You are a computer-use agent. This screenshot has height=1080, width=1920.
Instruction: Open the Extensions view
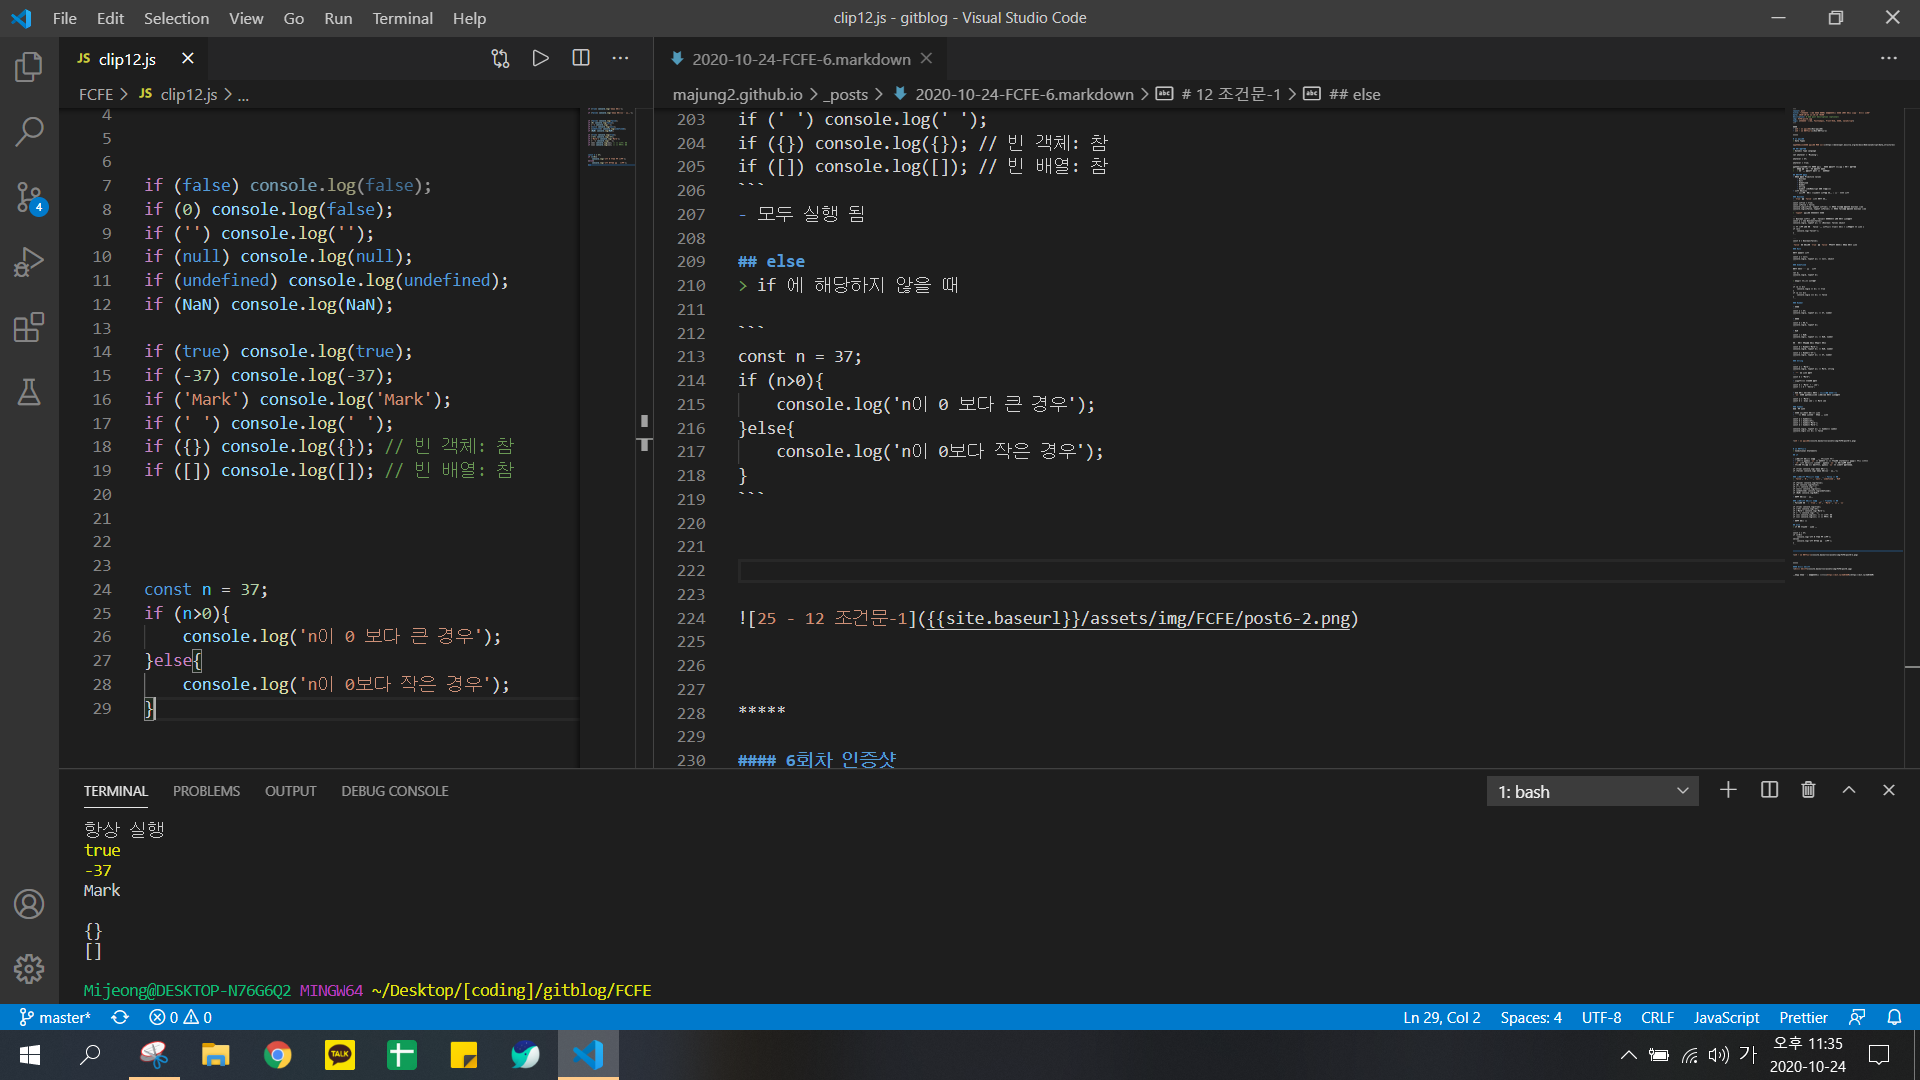click(x=29, y=327)
